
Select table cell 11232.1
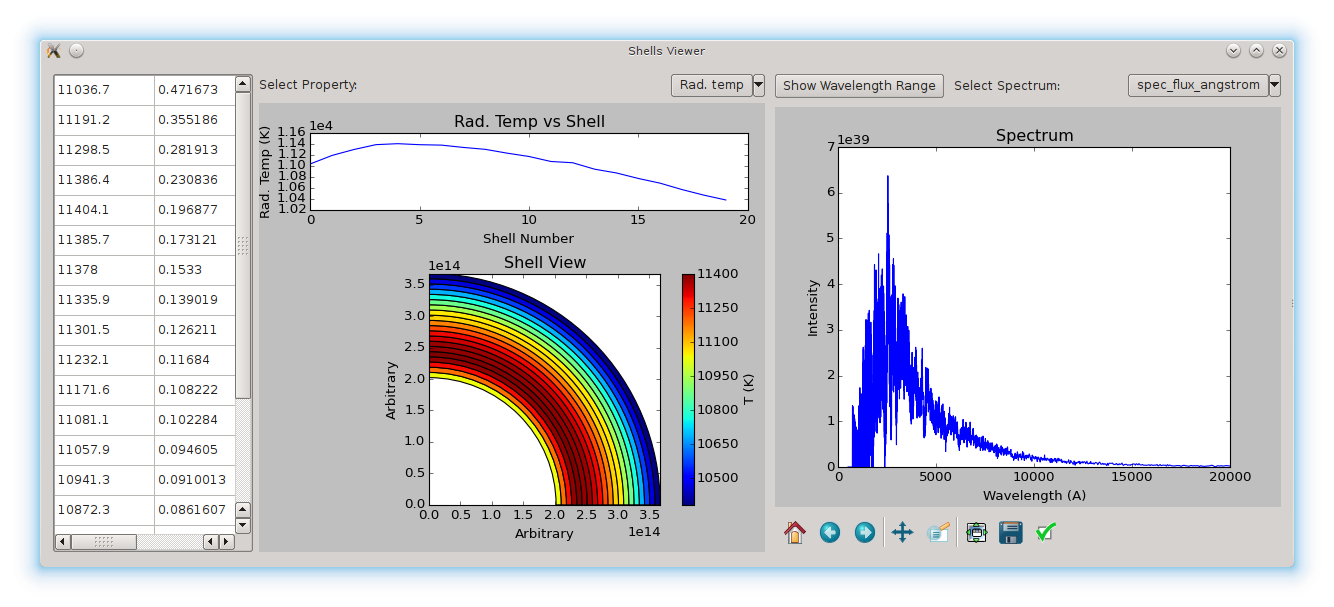tap(105, 360)
